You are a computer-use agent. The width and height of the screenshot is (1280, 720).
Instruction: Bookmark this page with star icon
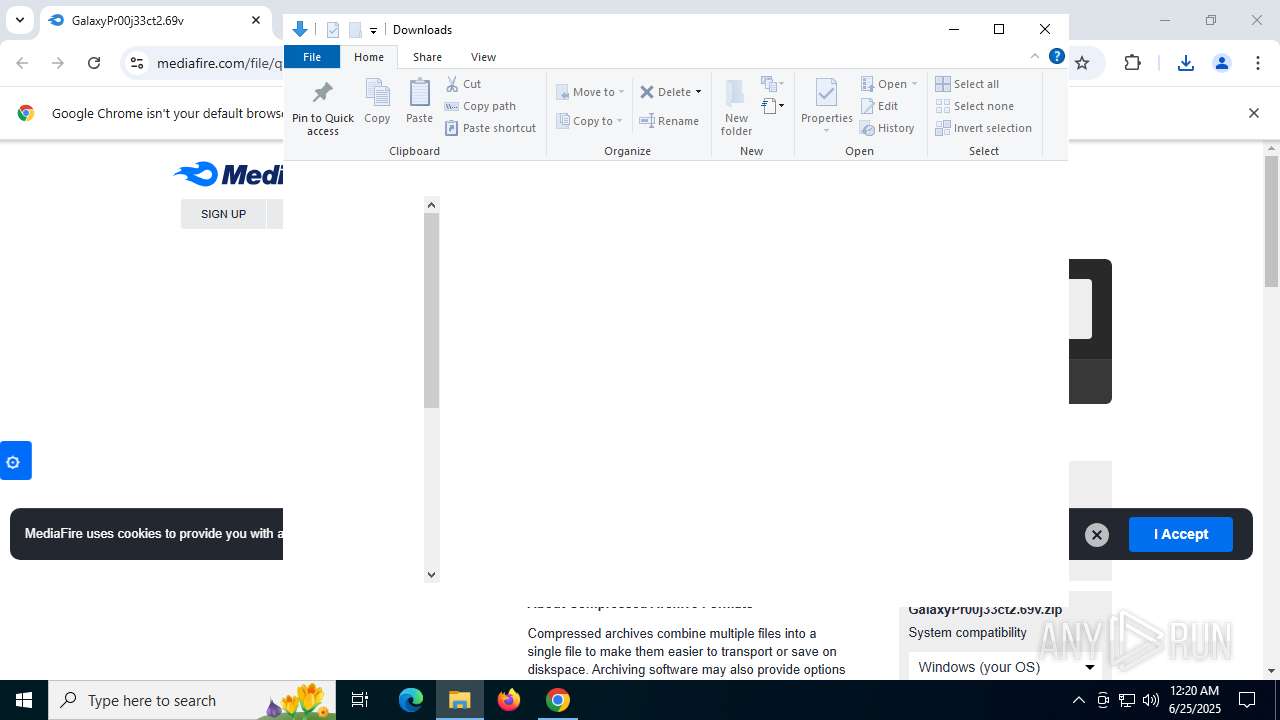pos(1082,63)
